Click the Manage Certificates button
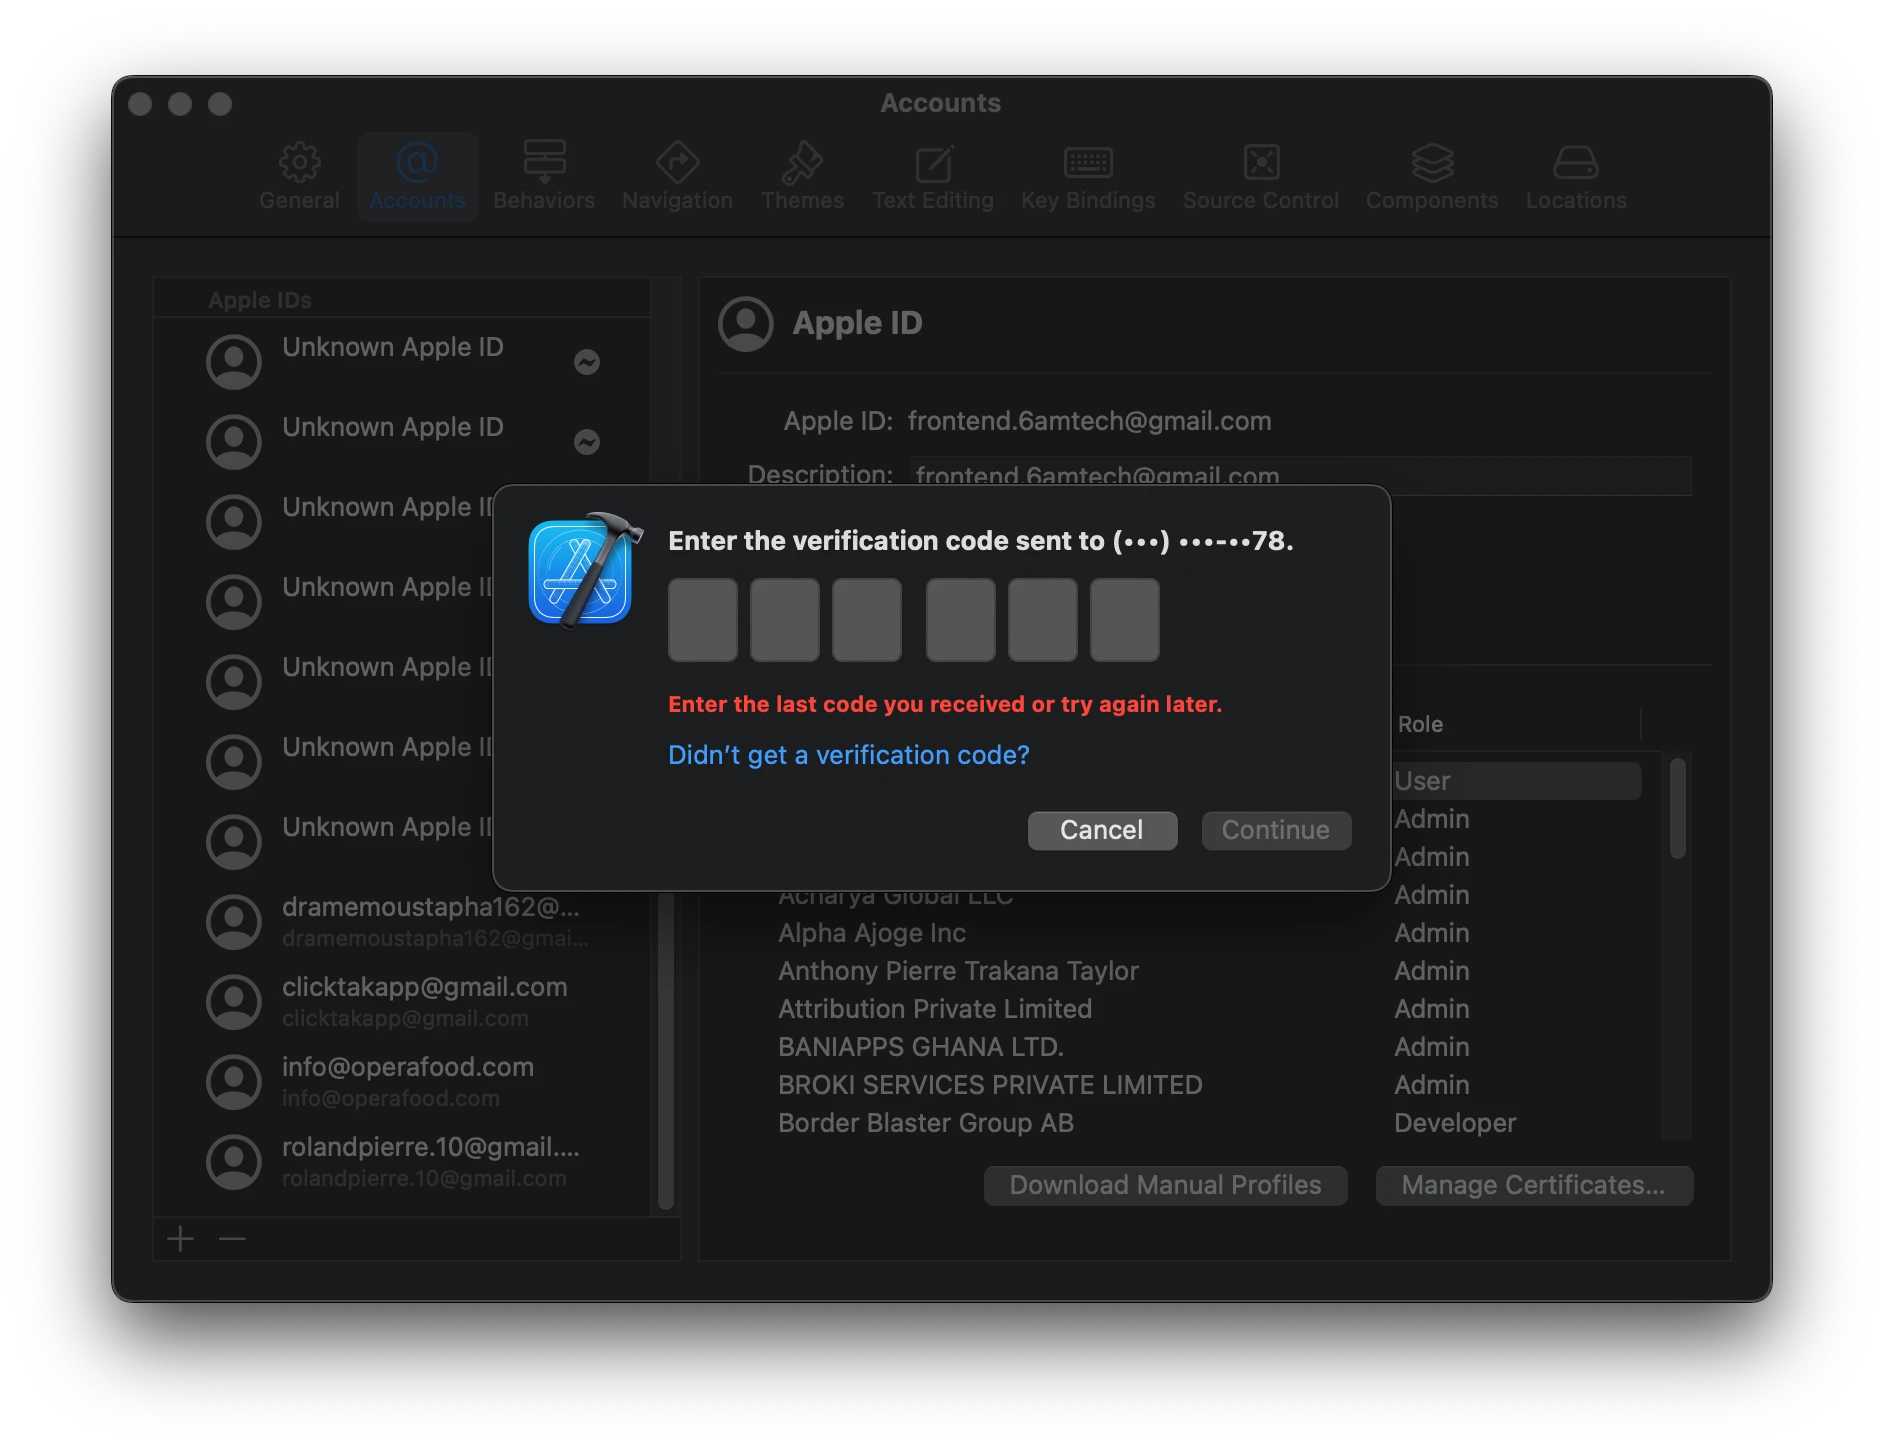This screenshot has height=1450, width=1884. (x=1534, y=1186)
